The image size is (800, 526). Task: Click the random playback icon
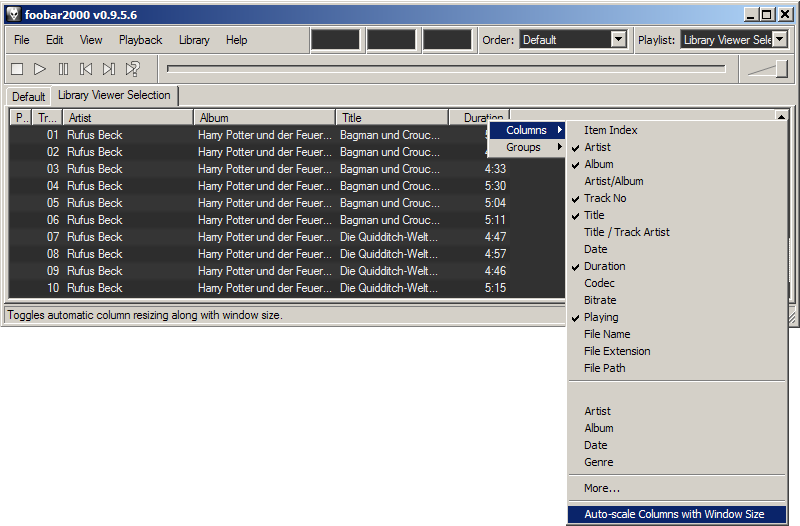coord(133,69)
